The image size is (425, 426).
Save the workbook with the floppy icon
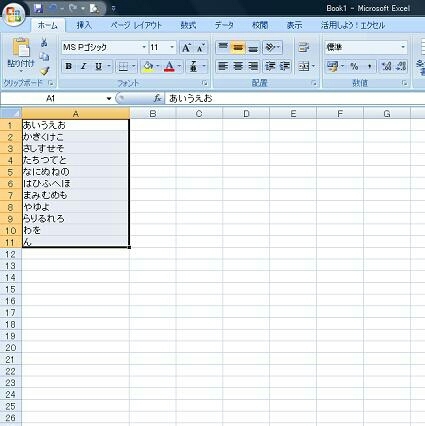point(38,8)
